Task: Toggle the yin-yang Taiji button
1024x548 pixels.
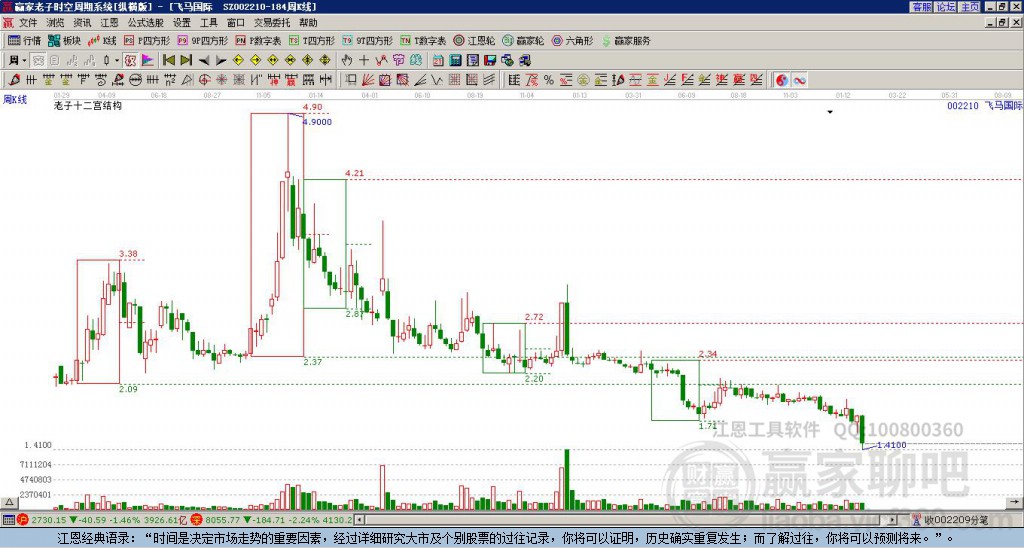Action: point(782,80)
